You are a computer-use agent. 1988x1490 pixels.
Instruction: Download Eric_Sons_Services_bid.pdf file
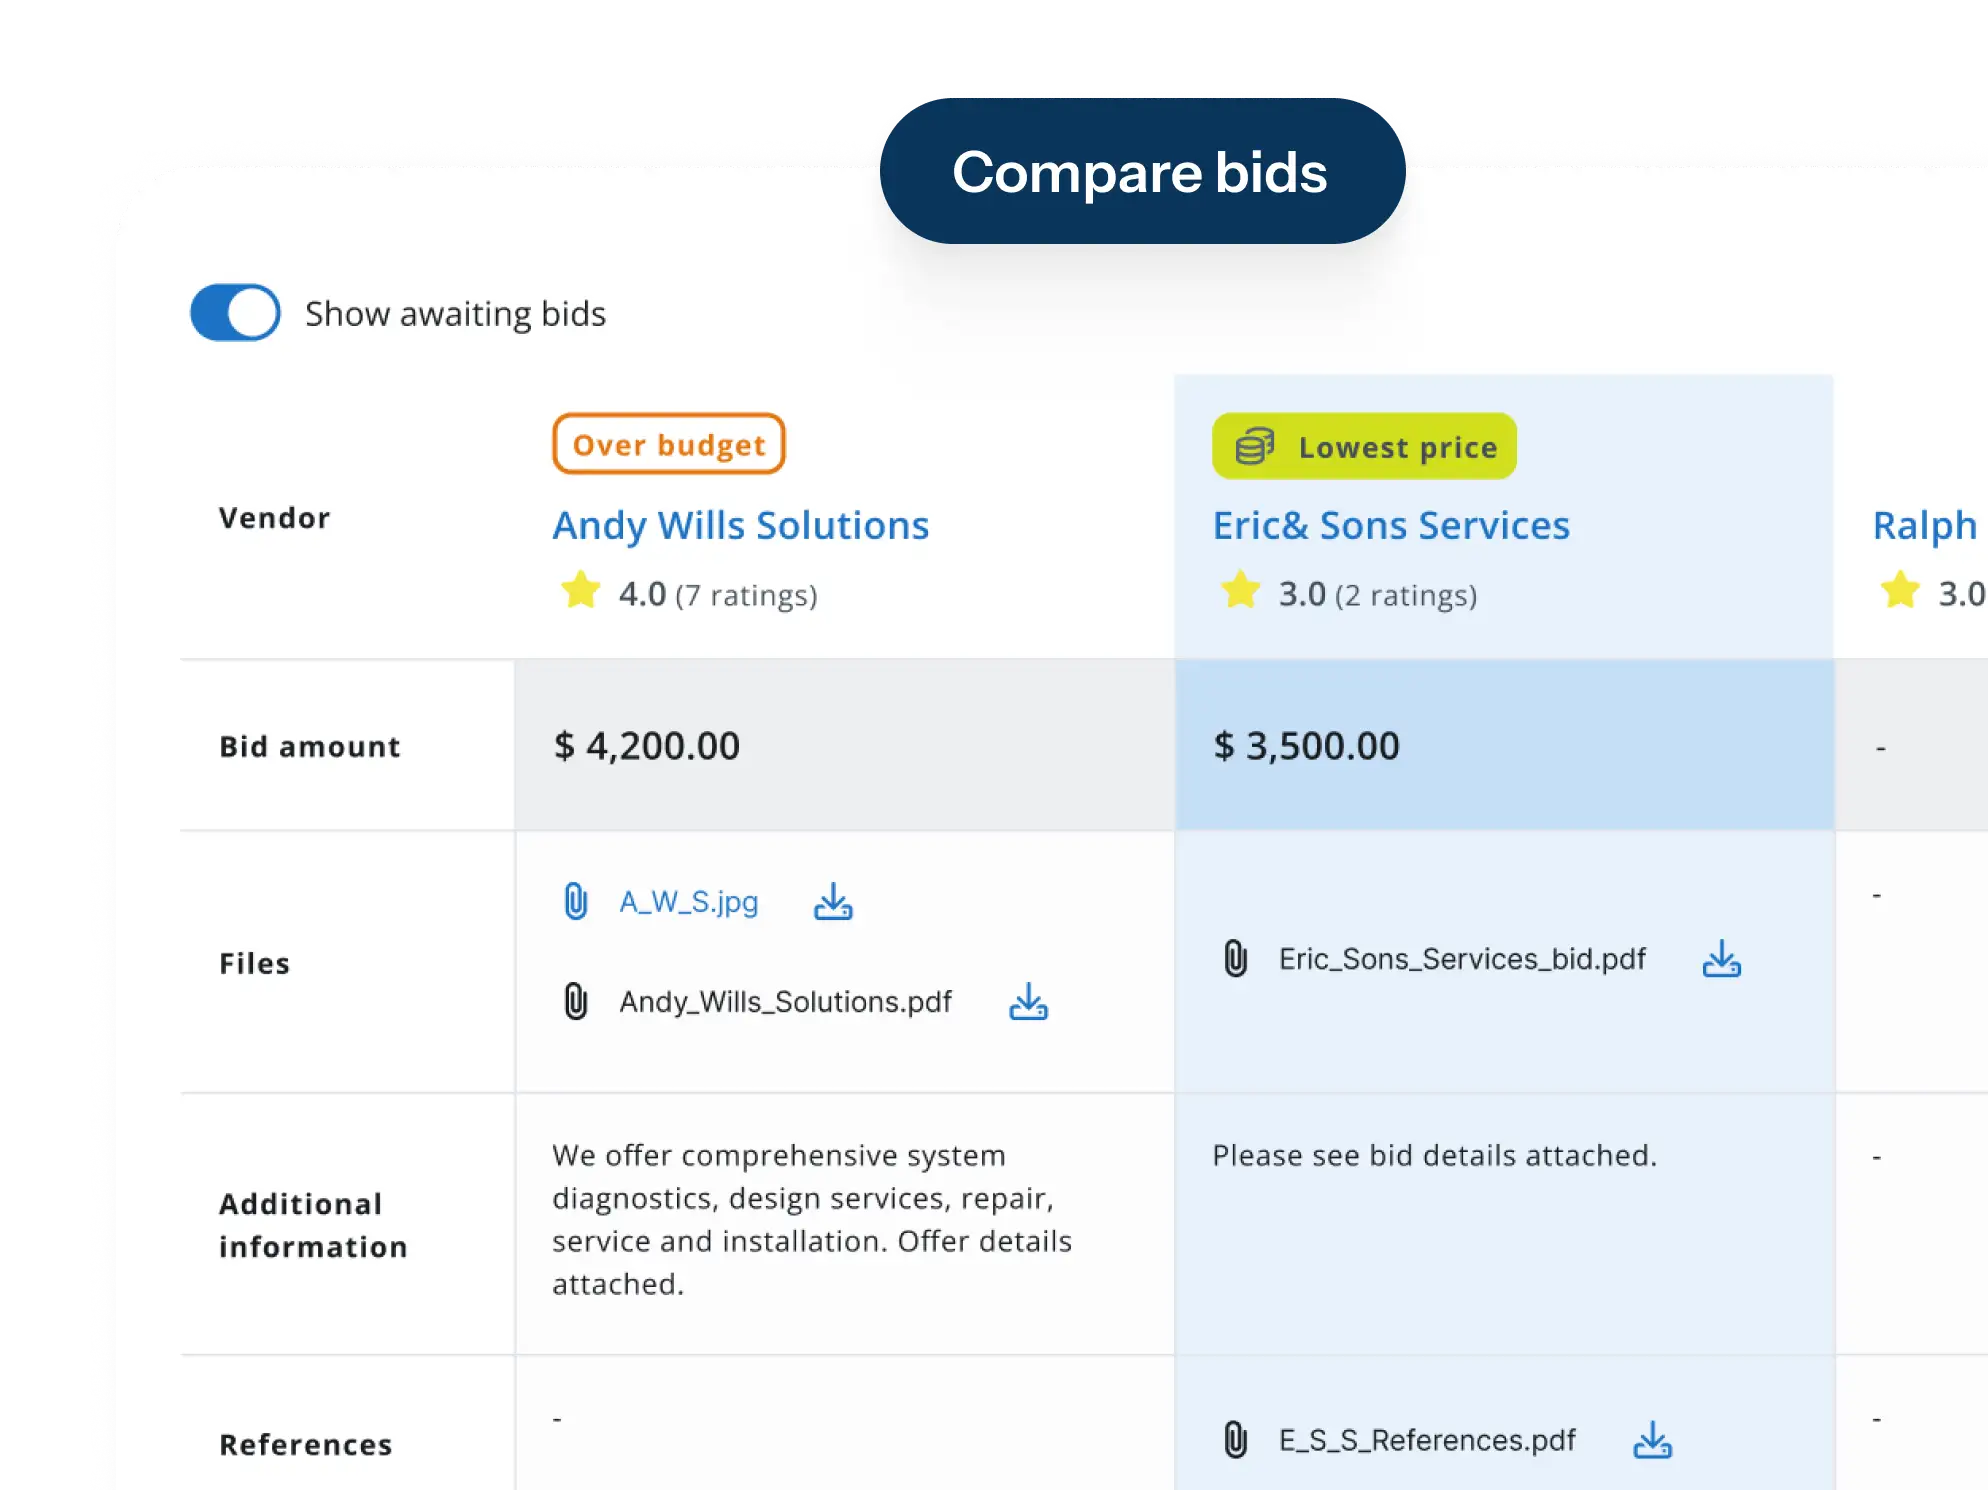click(1721, 959)
